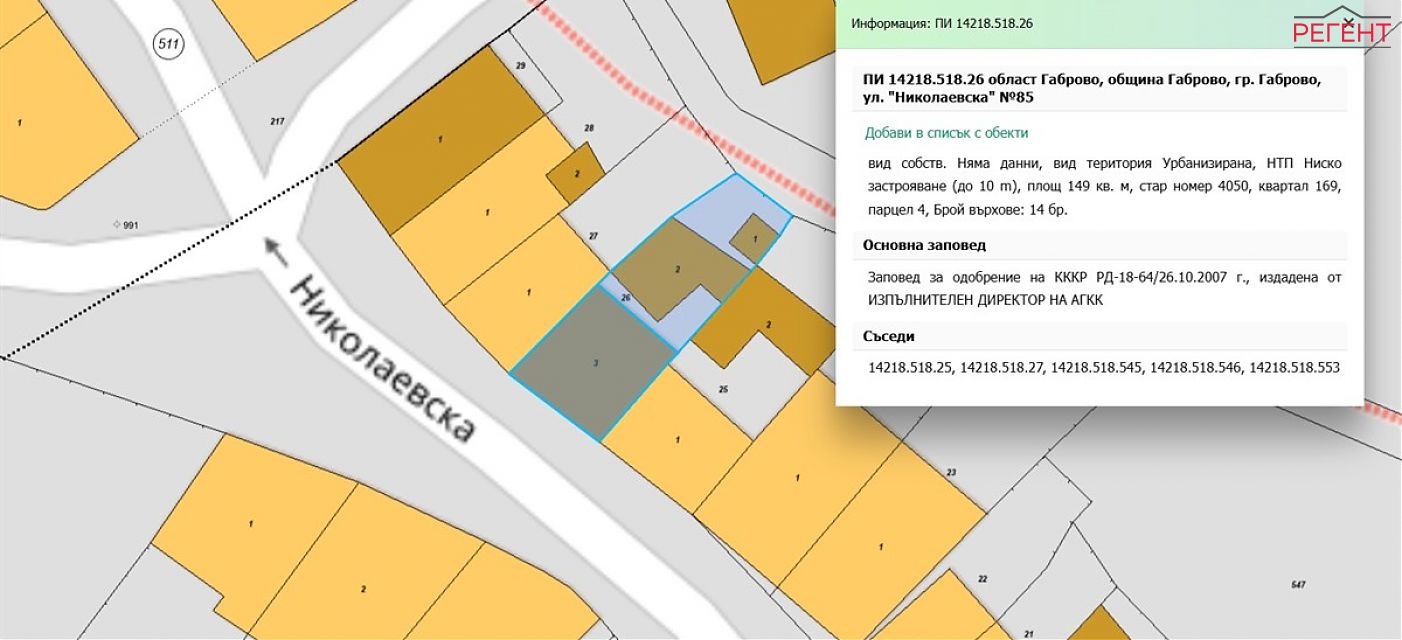
Task: Click the small dark building near label 28
Action: click(575, 173)
